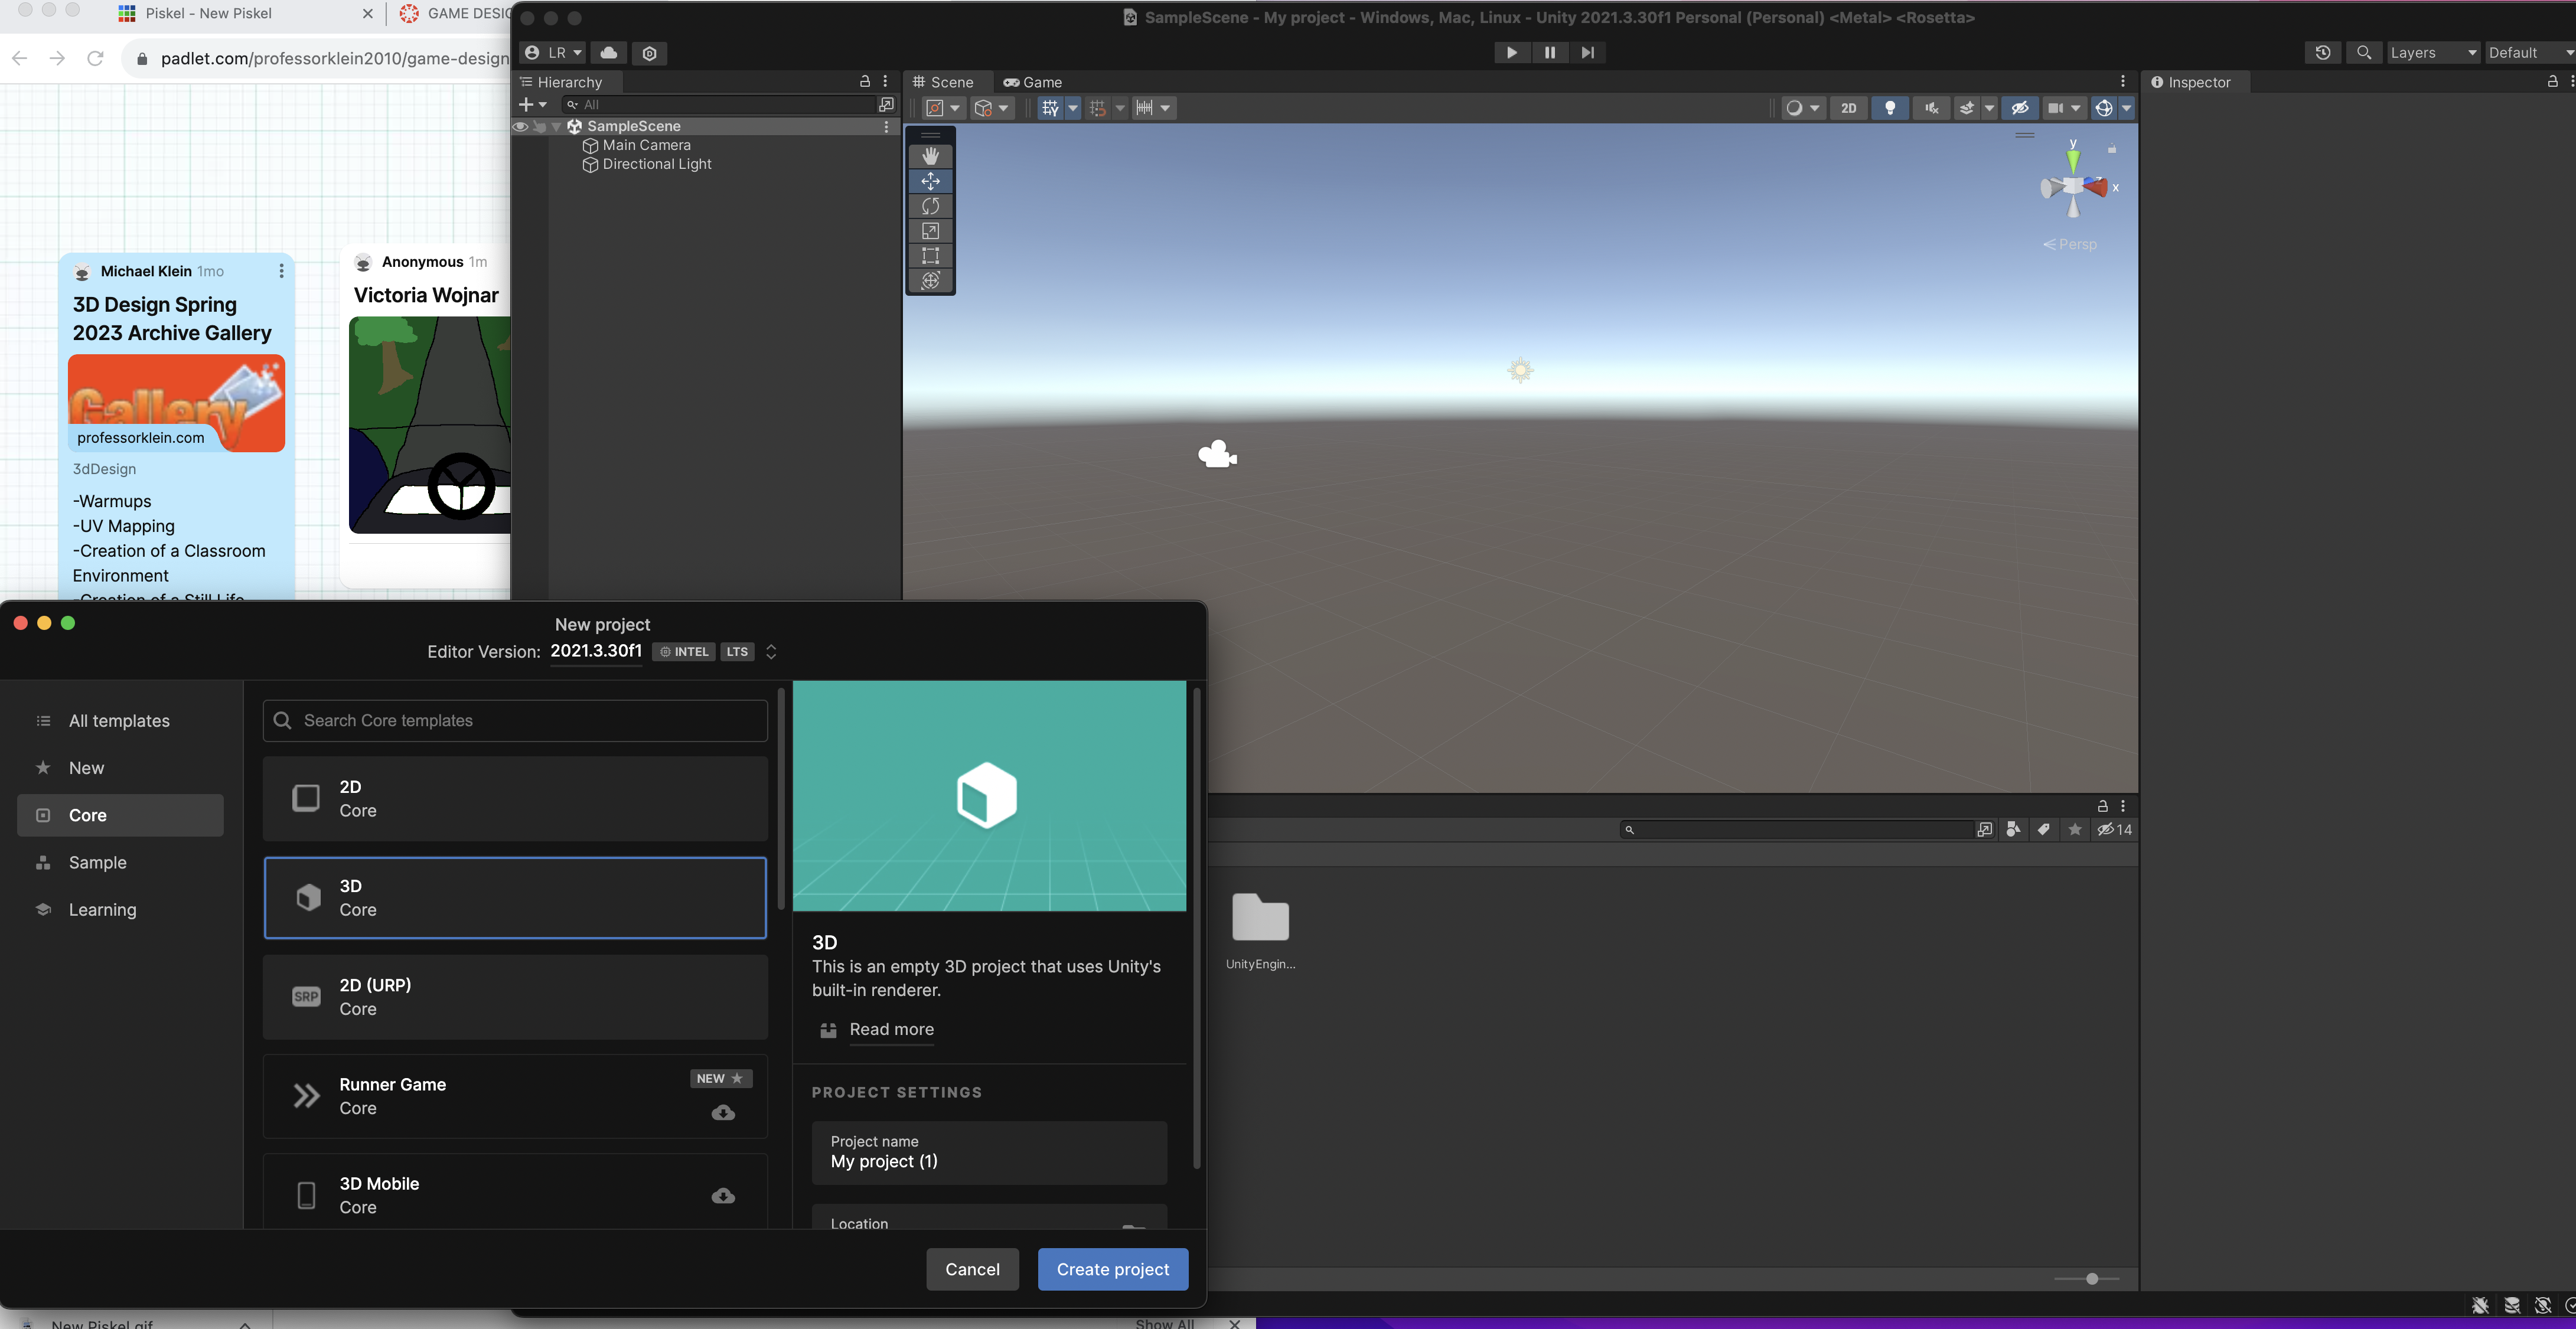Open the tool handle position dropdown

click(944, 108)
